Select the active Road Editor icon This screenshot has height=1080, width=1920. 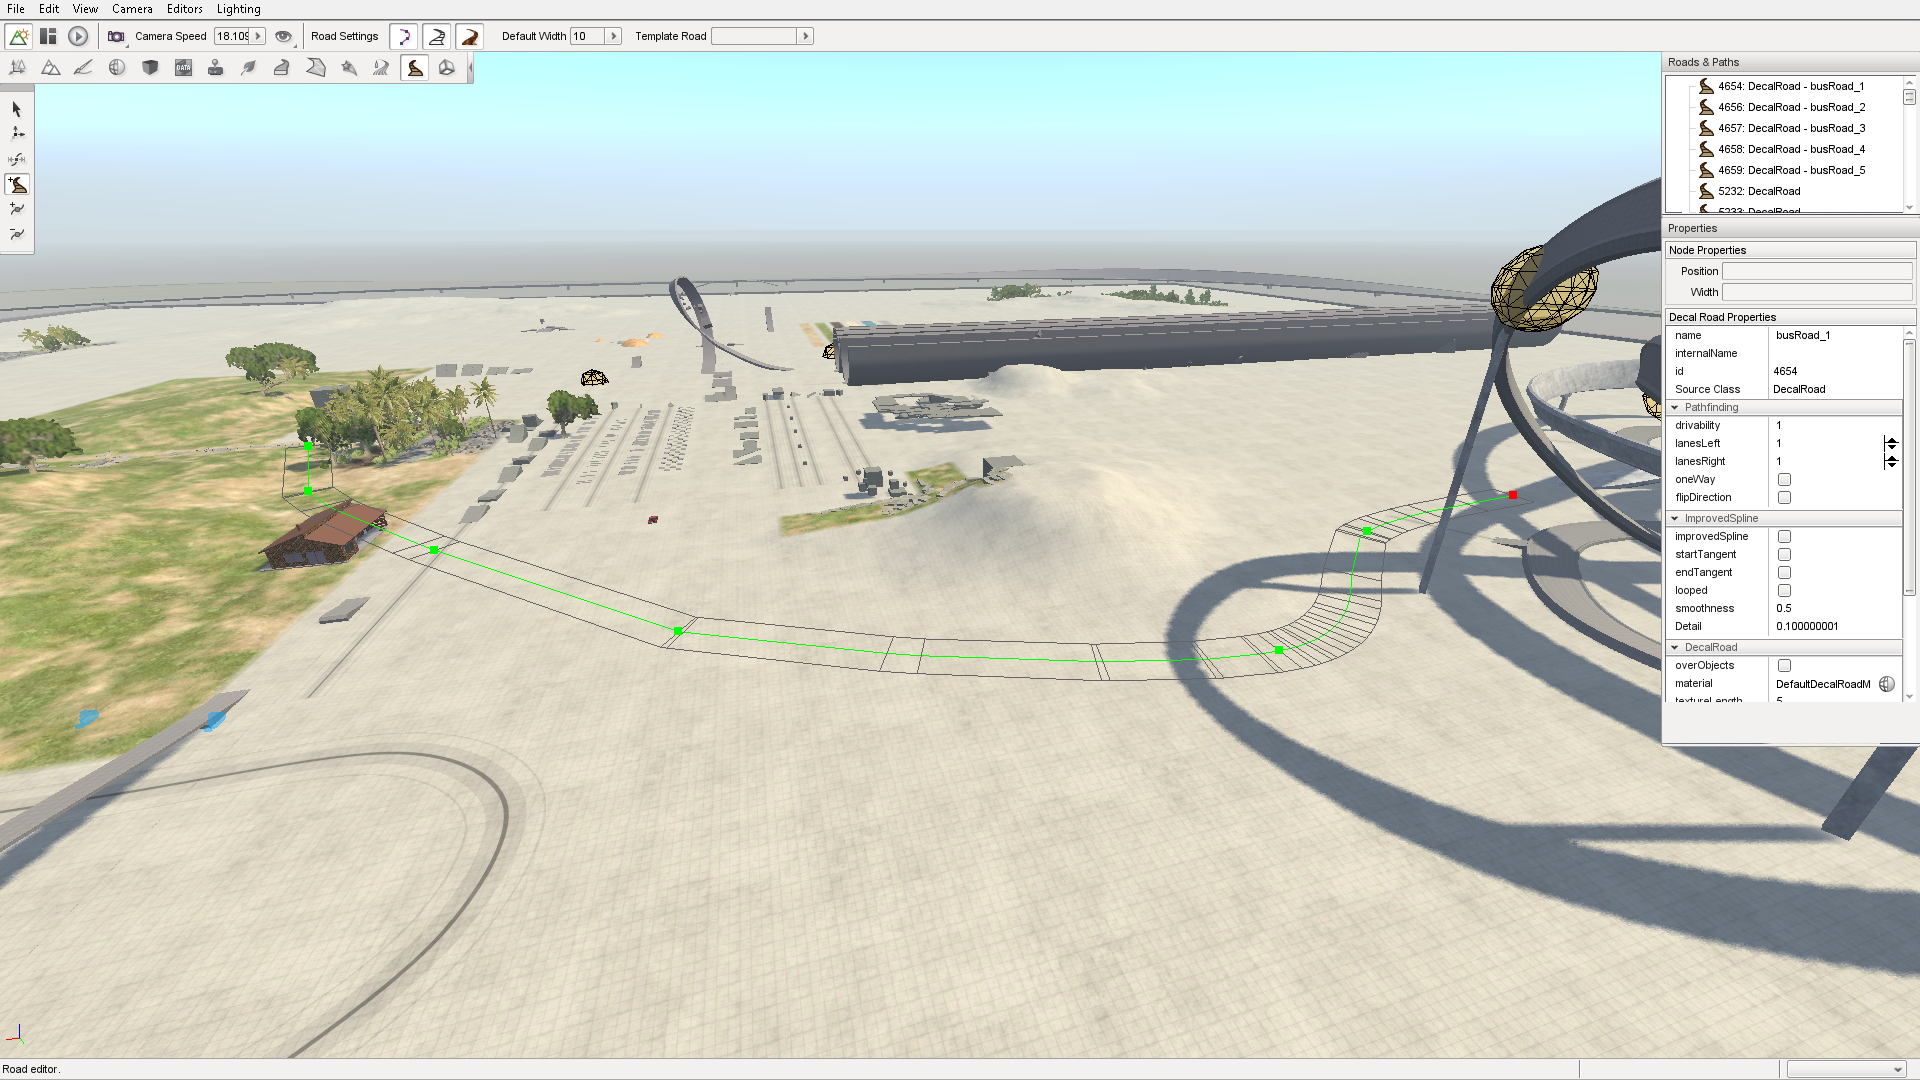click(414, 68)
